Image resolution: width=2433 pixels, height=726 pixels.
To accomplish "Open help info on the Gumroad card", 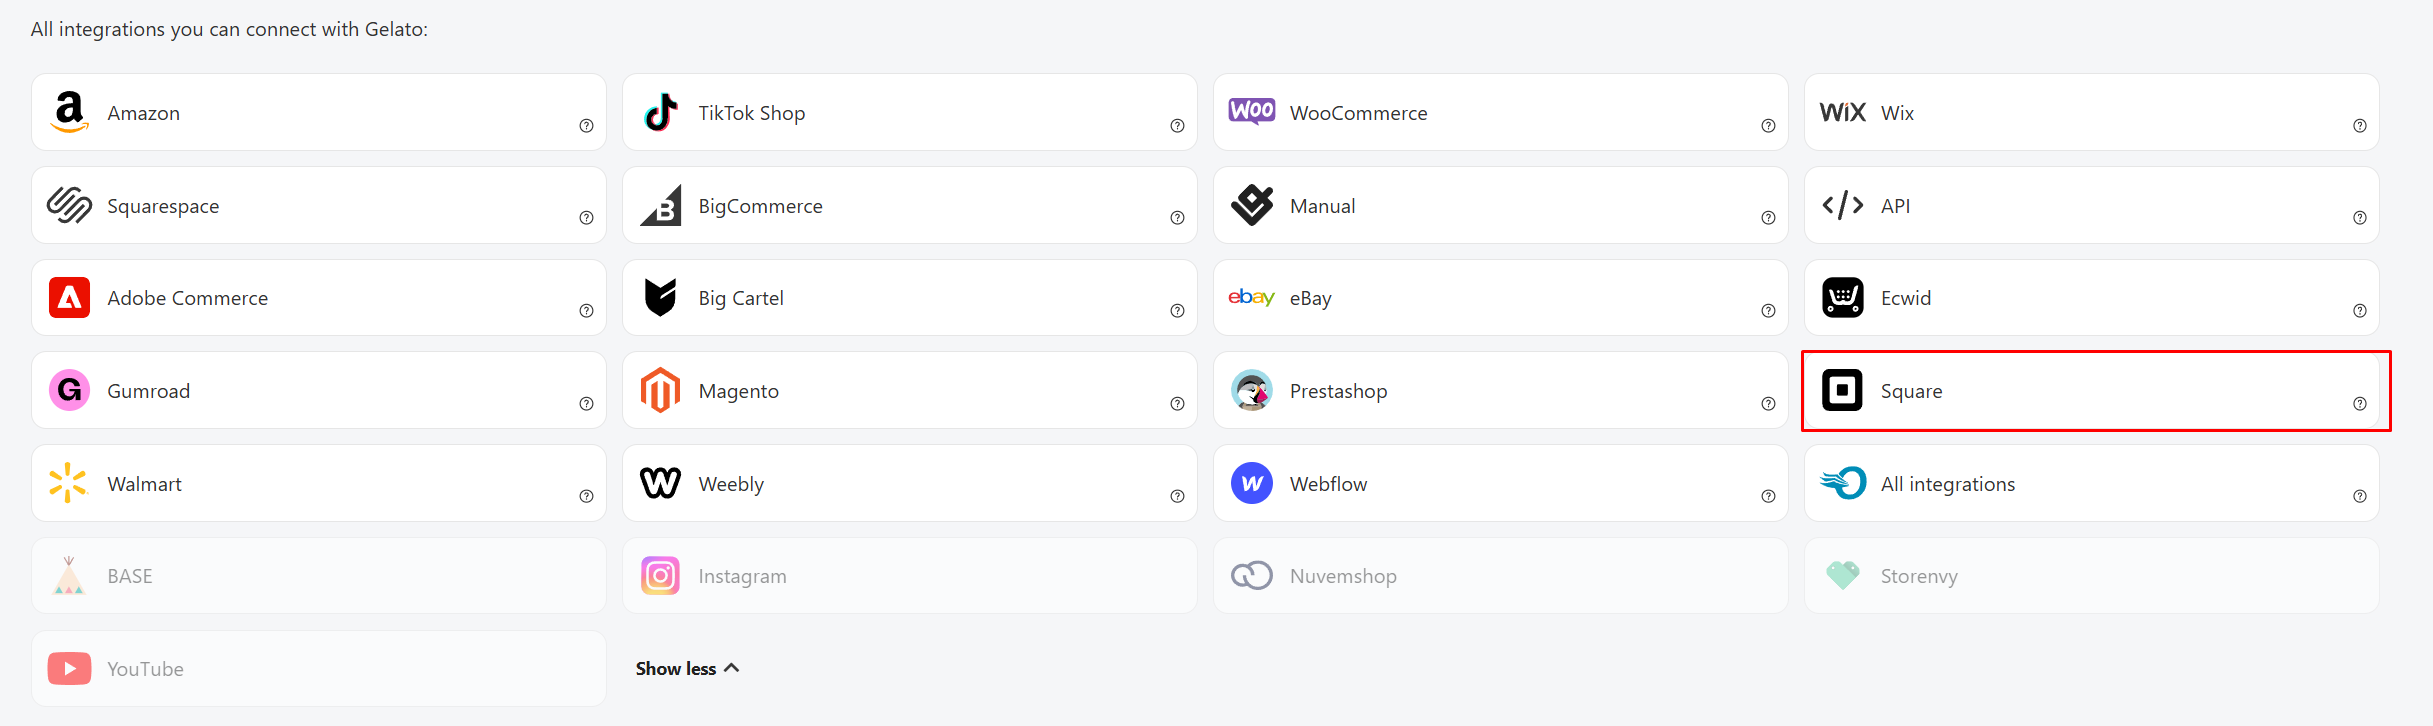I will [x=586, y=404].
